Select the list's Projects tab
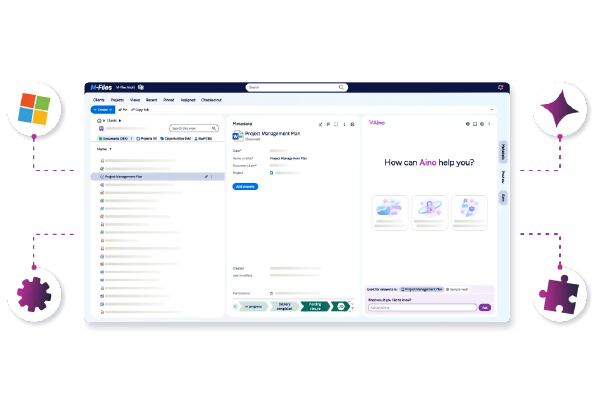This screenshot has width=600, height=415. pyautogui.click(x=147, y=138)
